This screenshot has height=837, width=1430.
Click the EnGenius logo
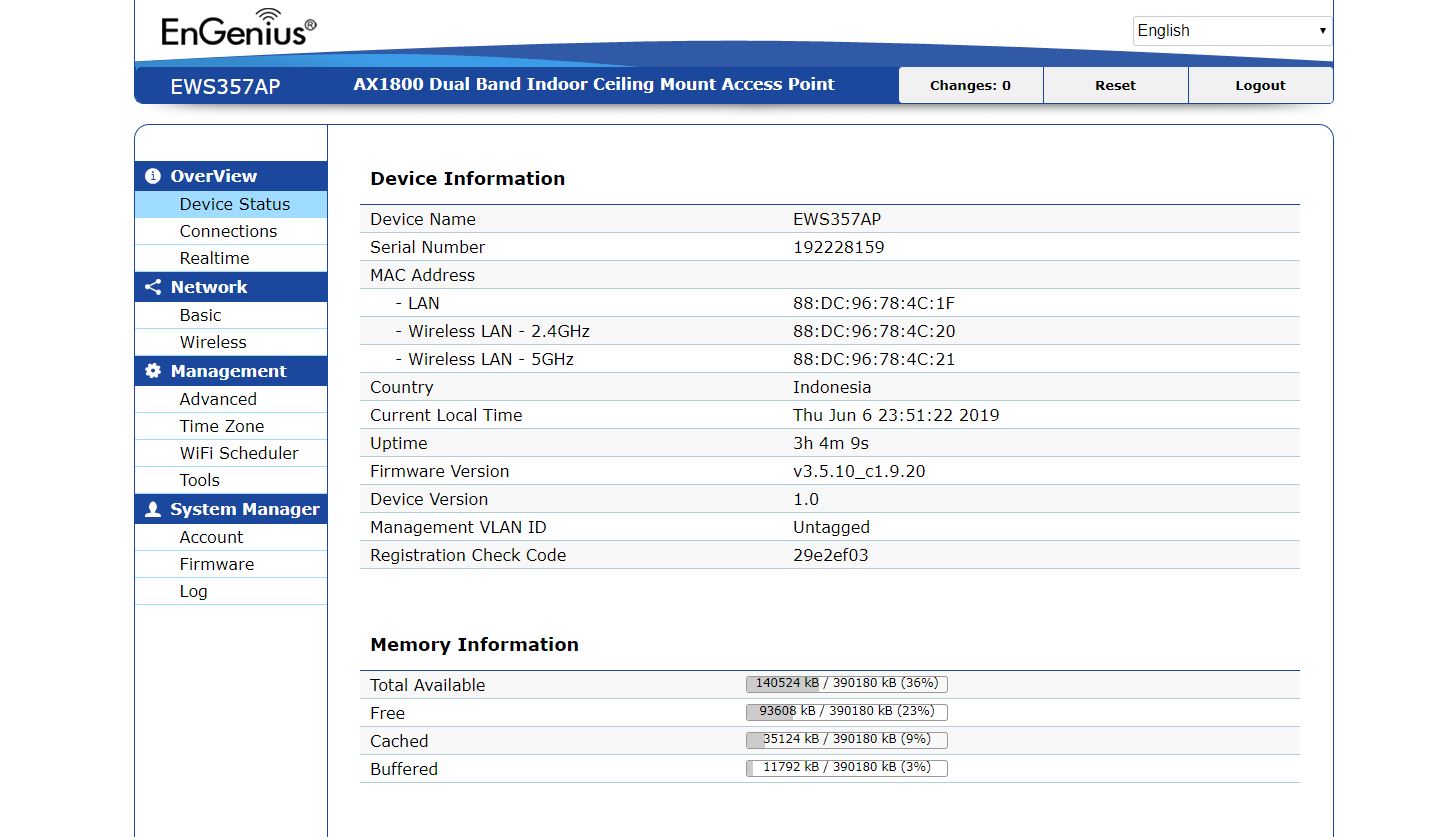tap(238, 28)
